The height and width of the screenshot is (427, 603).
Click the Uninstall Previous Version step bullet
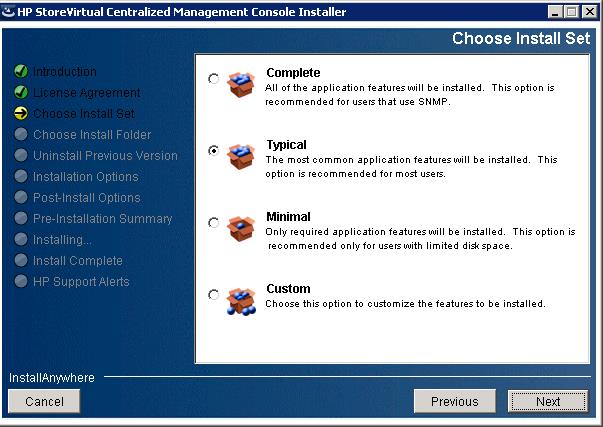point(21,155)
